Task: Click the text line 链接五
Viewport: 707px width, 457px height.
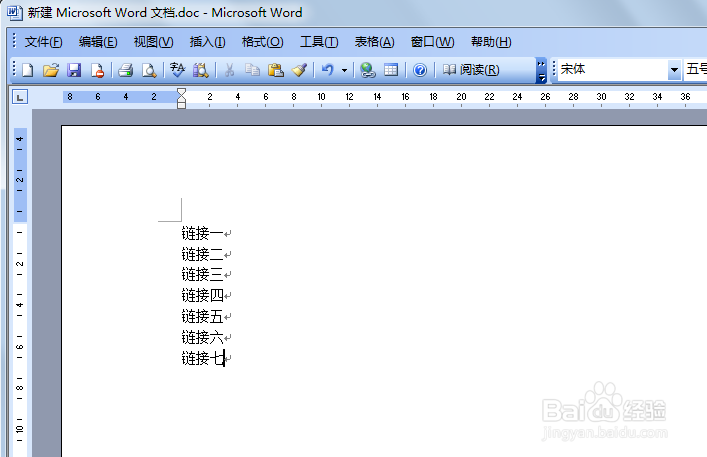Action: pyautogui.click(x=202, y=316)
